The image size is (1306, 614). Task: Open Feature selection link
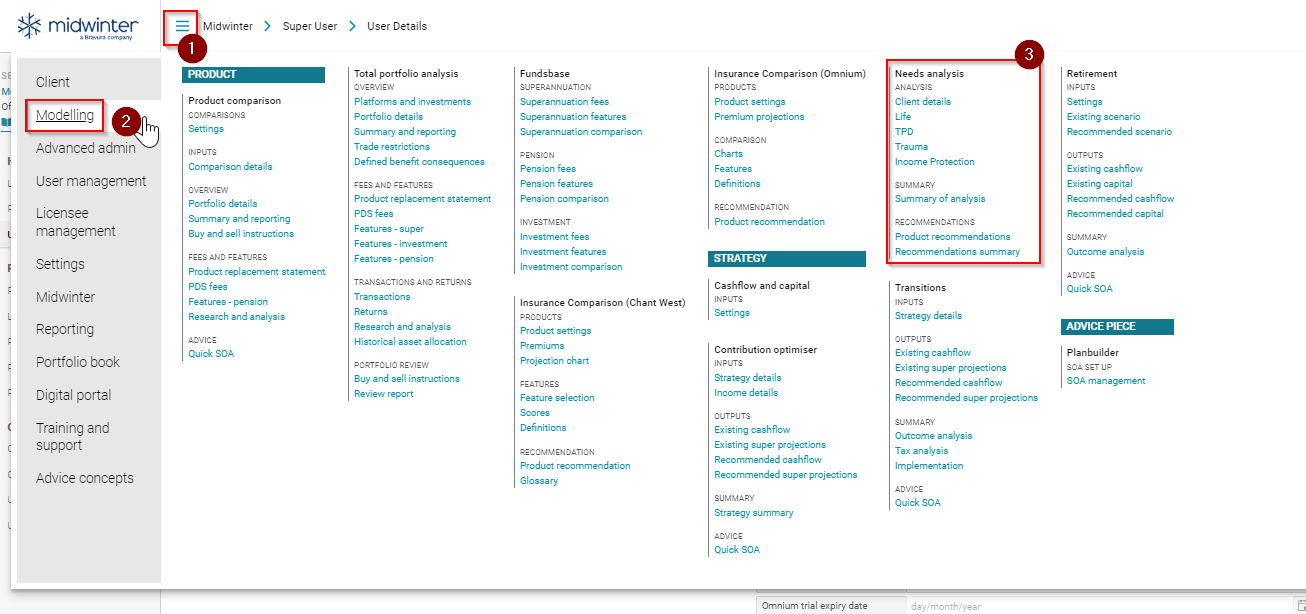pos(557,398)
